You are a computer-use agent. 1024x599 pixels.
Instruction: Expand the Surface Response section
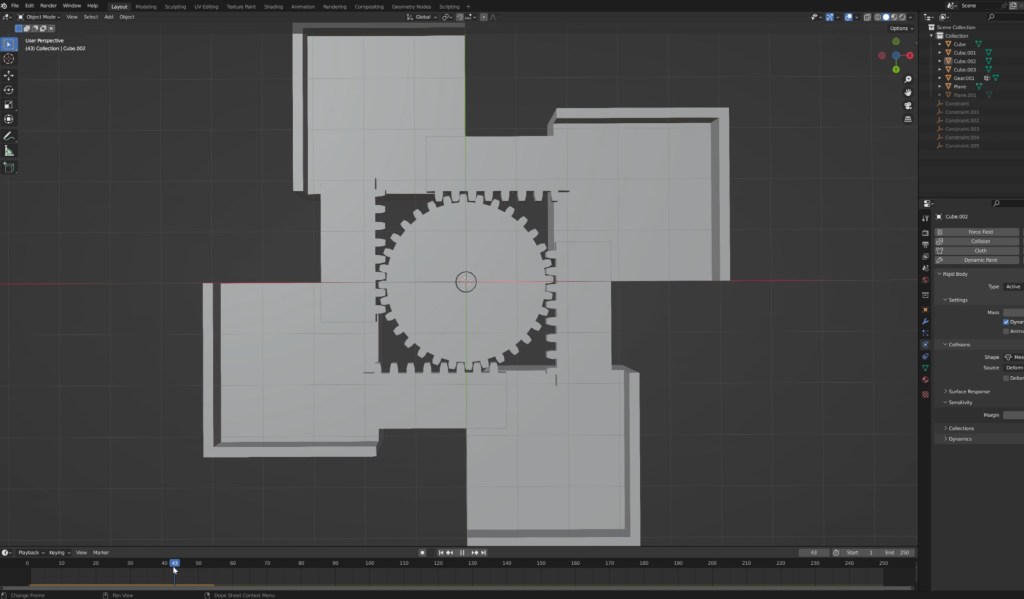click(x=969, y=391)
